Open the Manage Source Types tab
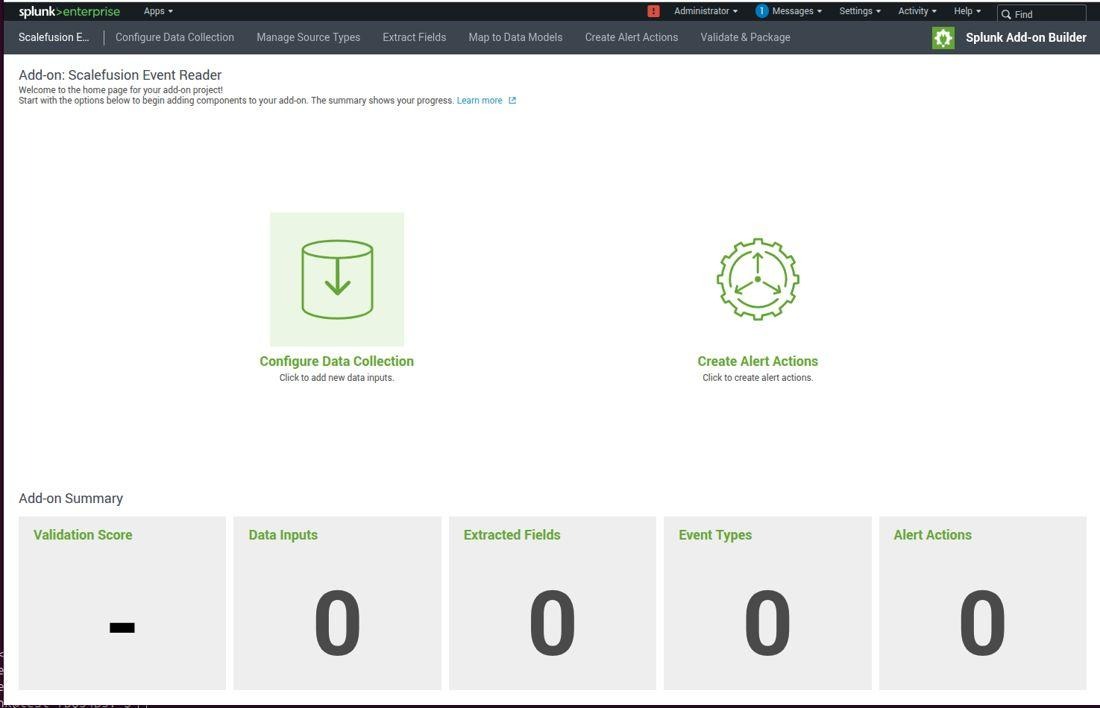 [308, 37]
